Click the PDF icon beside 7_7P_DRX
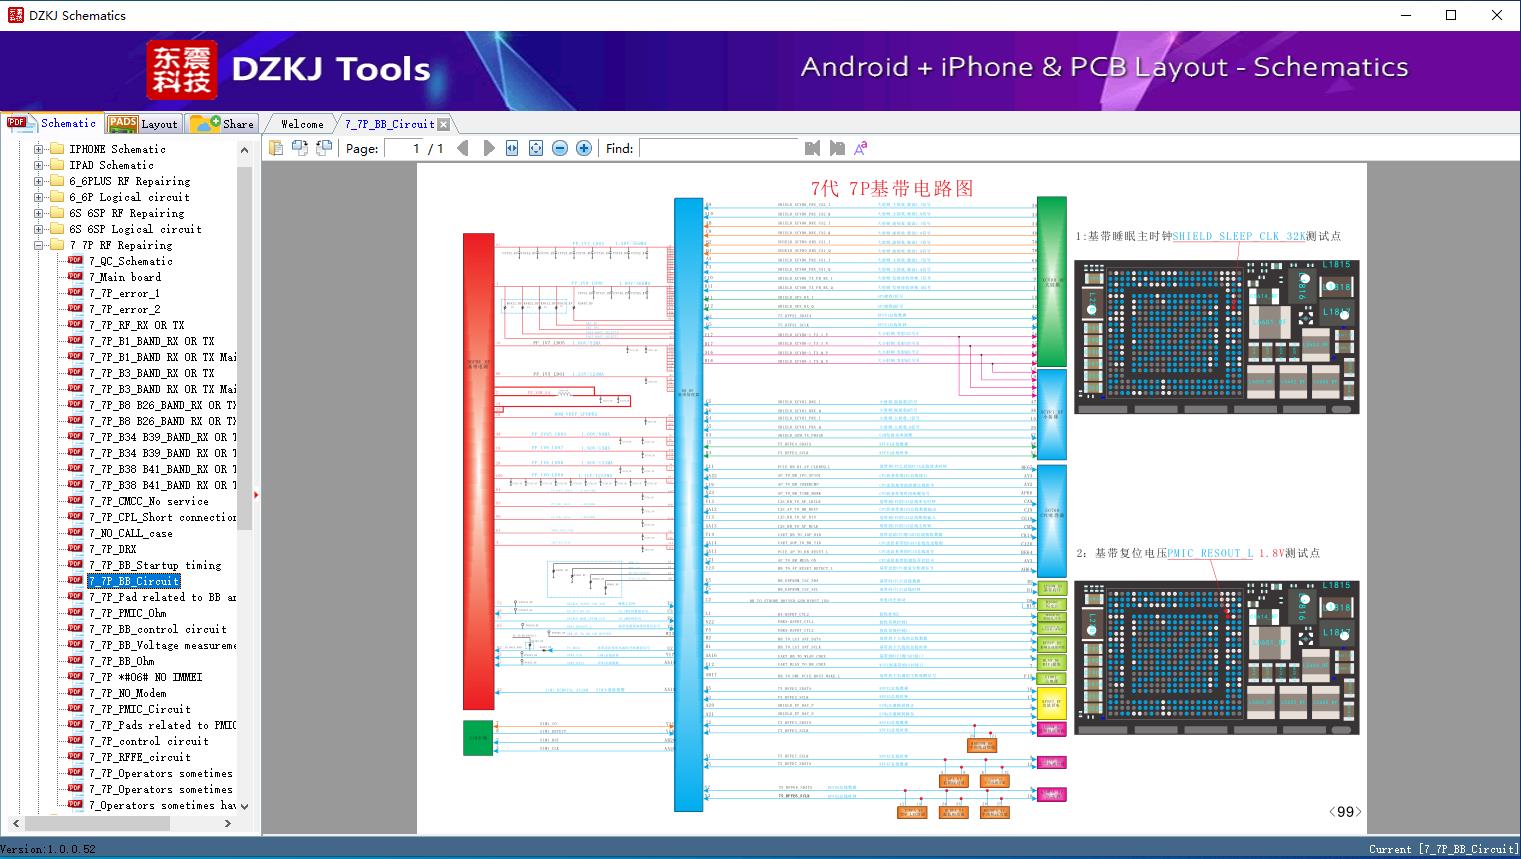1521x859 pixels. click(x=75, y=549)
